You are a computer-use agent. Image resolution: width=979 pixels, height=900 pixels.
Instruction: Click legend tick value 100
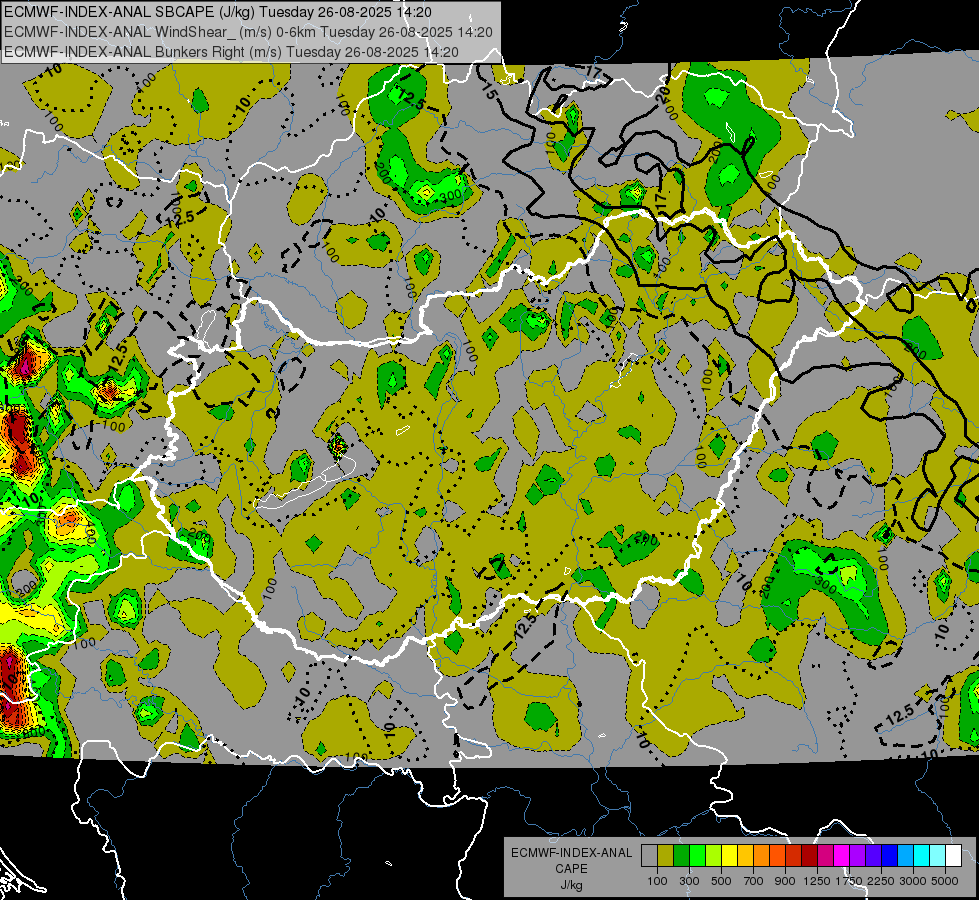coord(657,881)
